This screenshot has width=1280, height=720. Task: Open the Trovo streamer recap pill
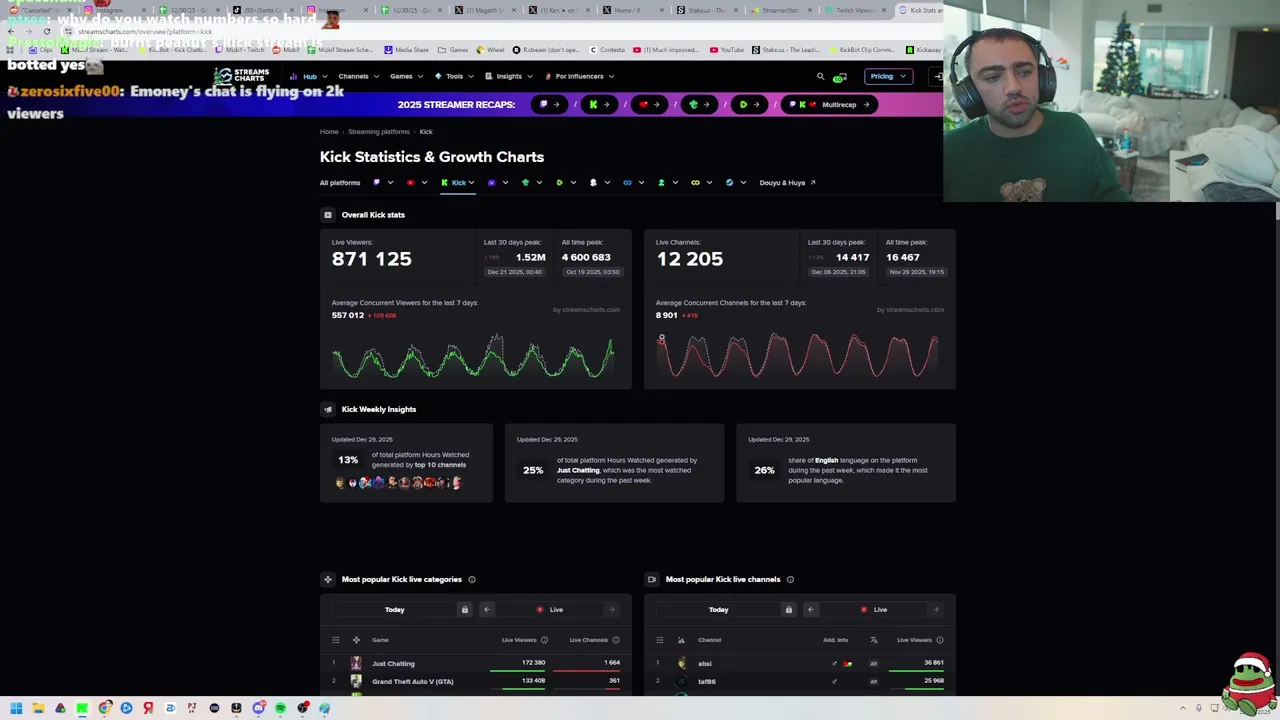click(x=699, y=104)
